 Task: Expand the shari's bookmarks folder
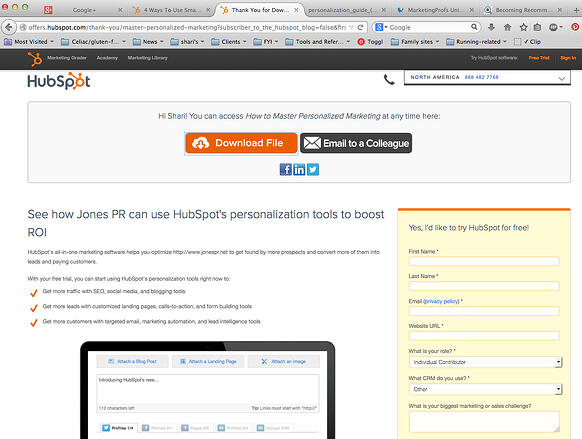click(187, 42)
